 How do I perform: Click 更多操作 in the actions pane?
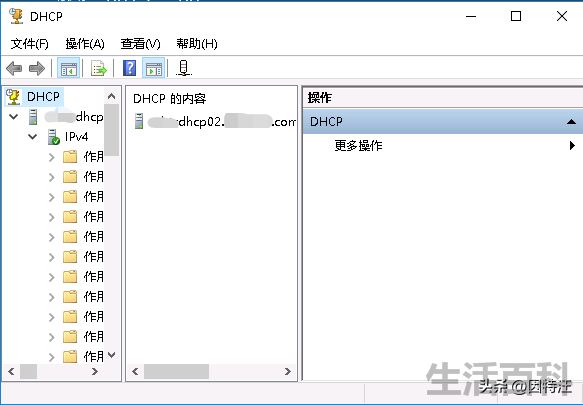click(x=358, y=145)
